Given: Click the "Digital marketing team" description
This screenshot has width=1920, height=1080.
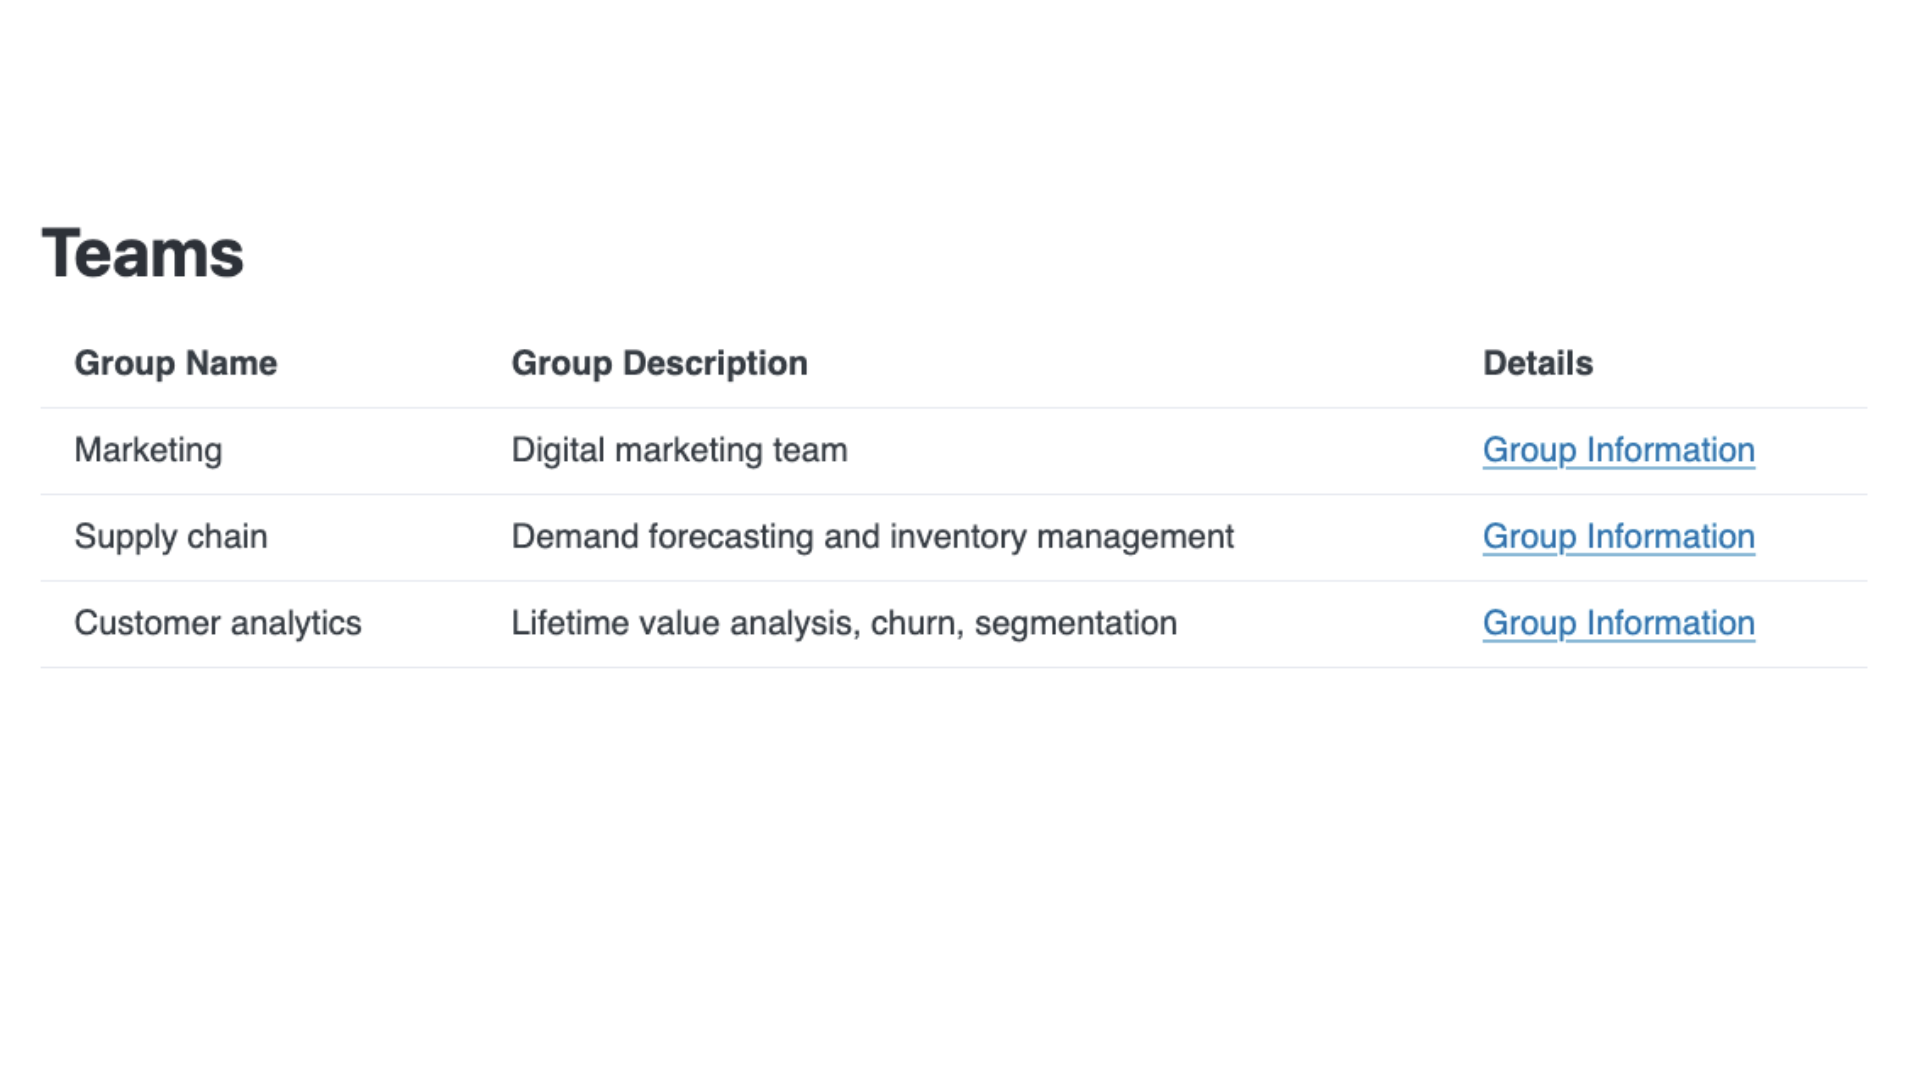Looking at the screenshot, I should [679, 450].
